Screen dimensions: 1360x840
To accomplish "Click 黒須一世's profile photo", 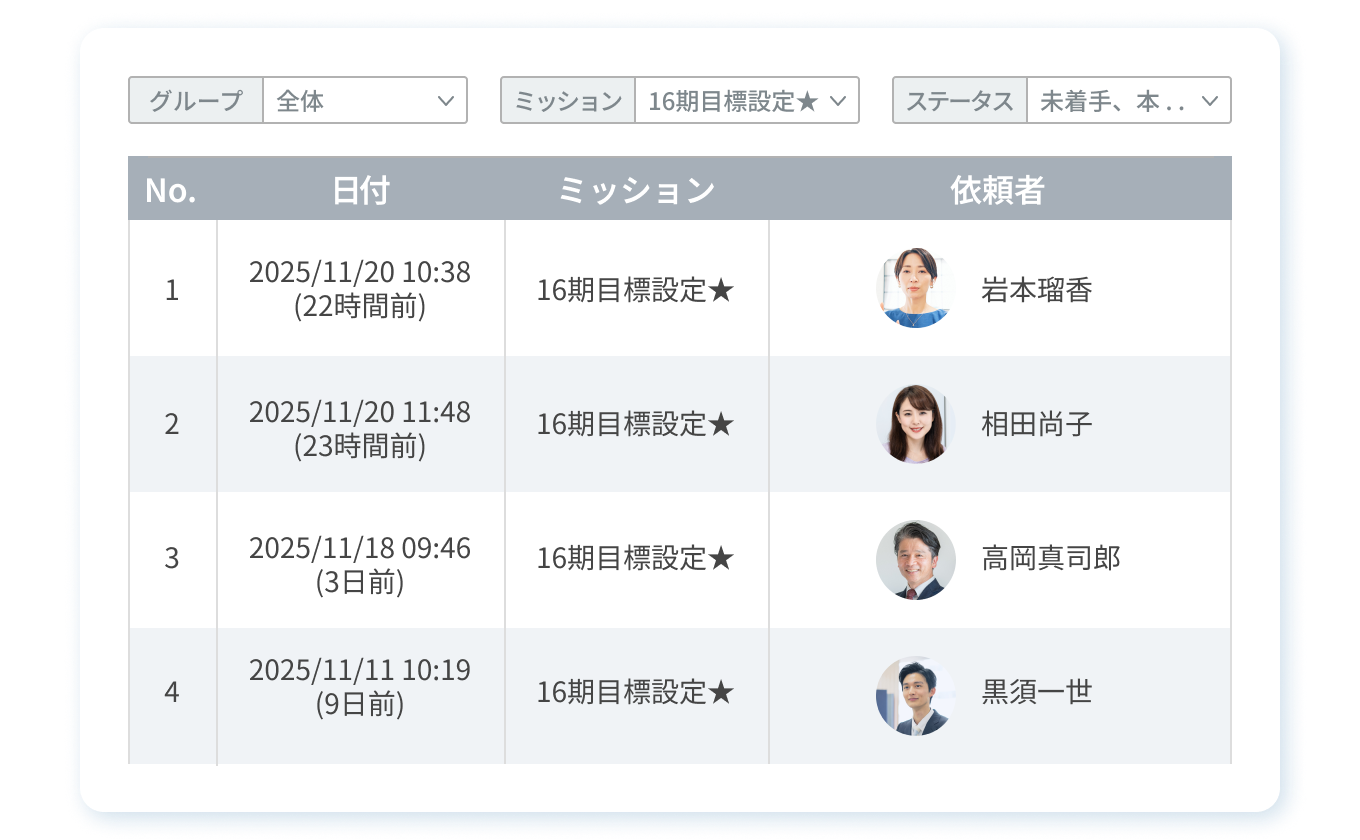I will (915, 694).
